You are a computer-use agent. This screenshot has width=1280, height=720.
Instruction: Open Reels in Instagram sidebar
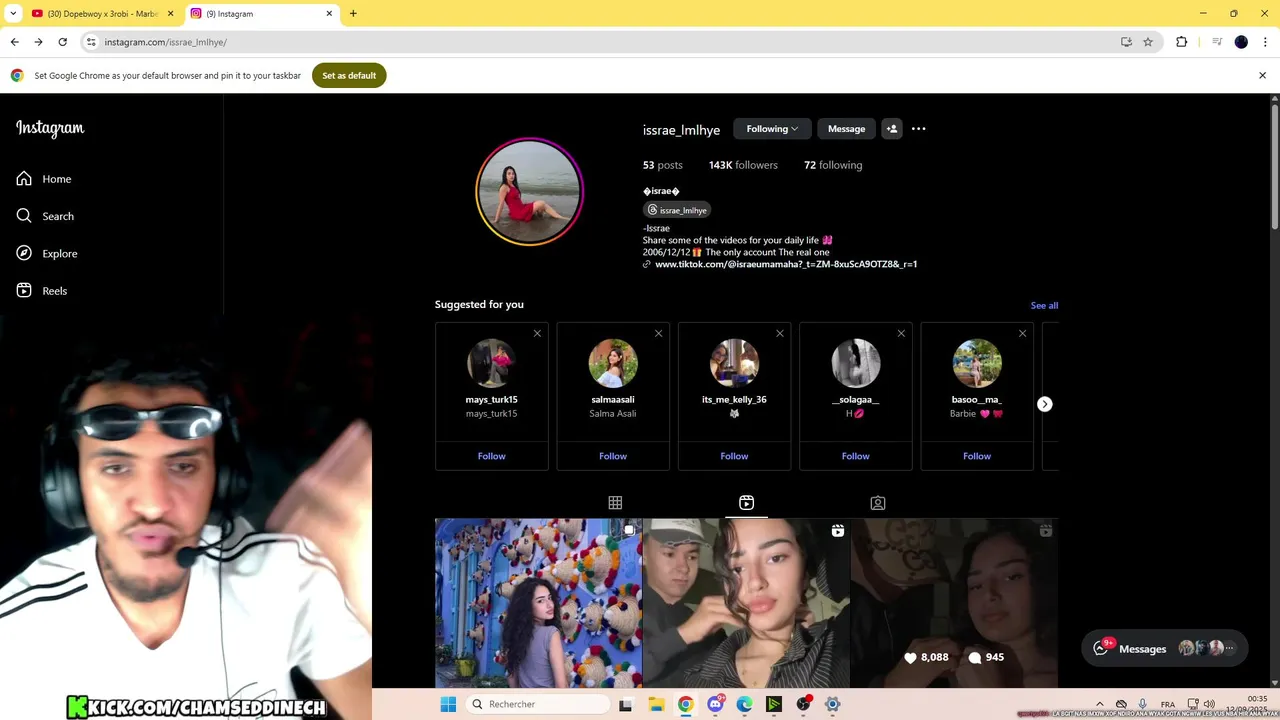[42, 291]
